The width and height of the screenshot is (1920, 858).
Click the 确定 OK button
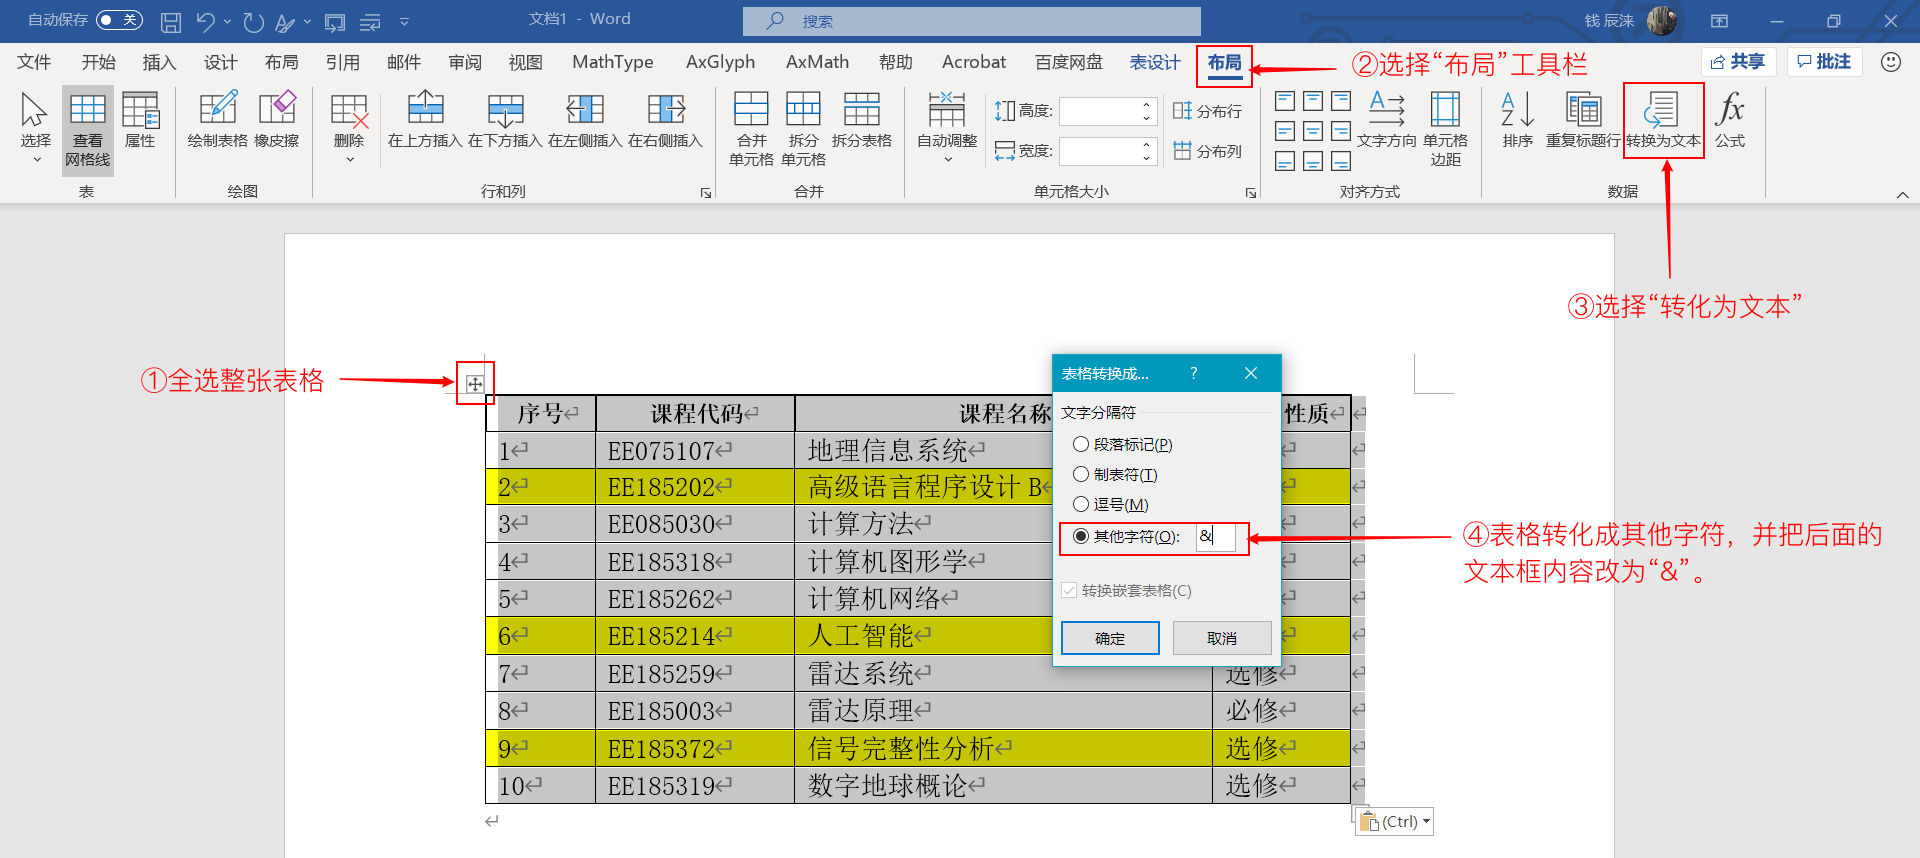pos(1110,638)
